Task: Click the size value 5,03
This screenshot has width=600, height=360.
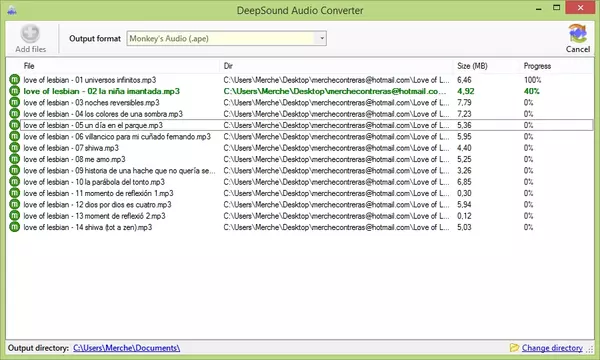Action: coord(464,227)
